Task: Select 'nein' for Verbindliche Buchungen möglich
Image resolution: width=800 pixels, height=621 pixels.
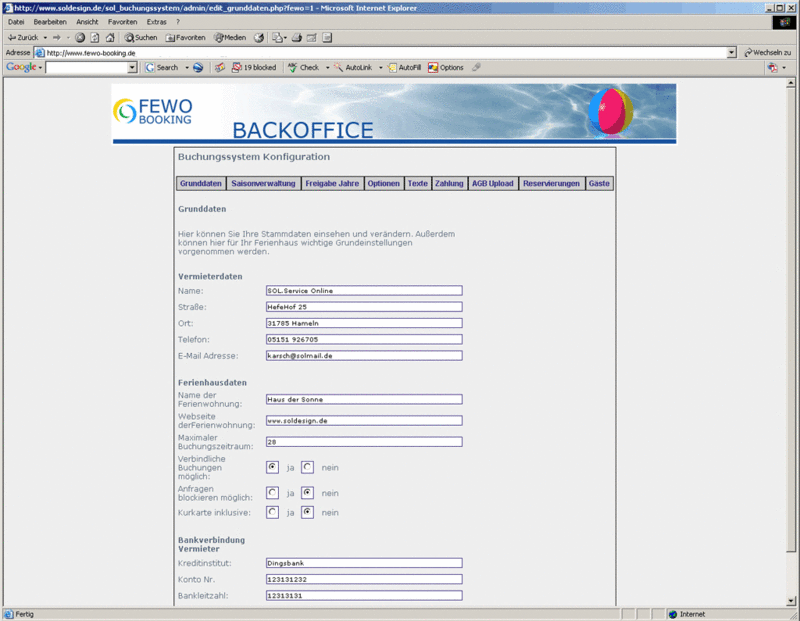Action: pyautogui.click(x=307, y=467)
